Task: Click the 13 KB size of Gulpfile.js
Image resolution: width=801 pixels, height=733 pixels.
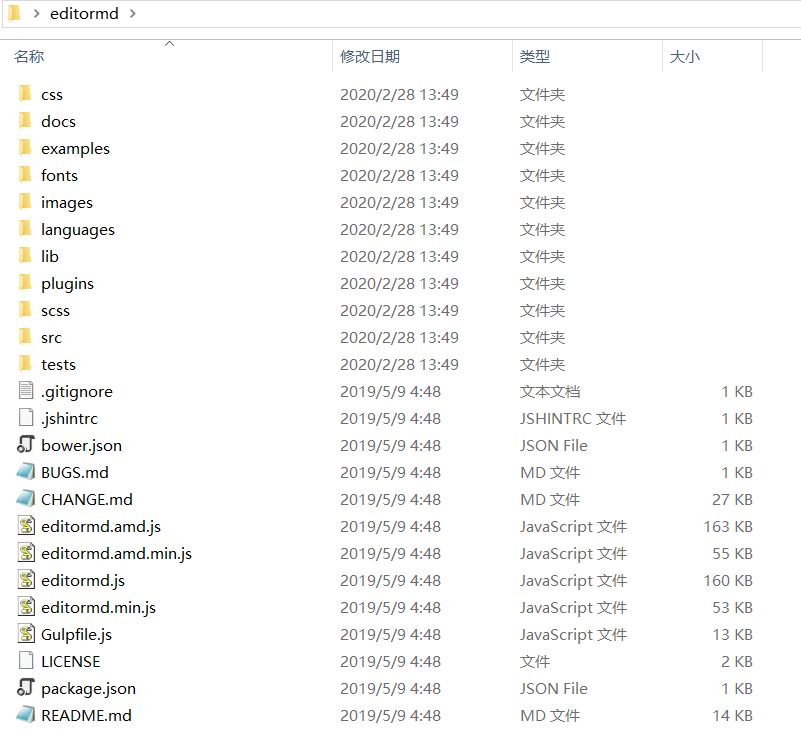Action: pos(733,634)
